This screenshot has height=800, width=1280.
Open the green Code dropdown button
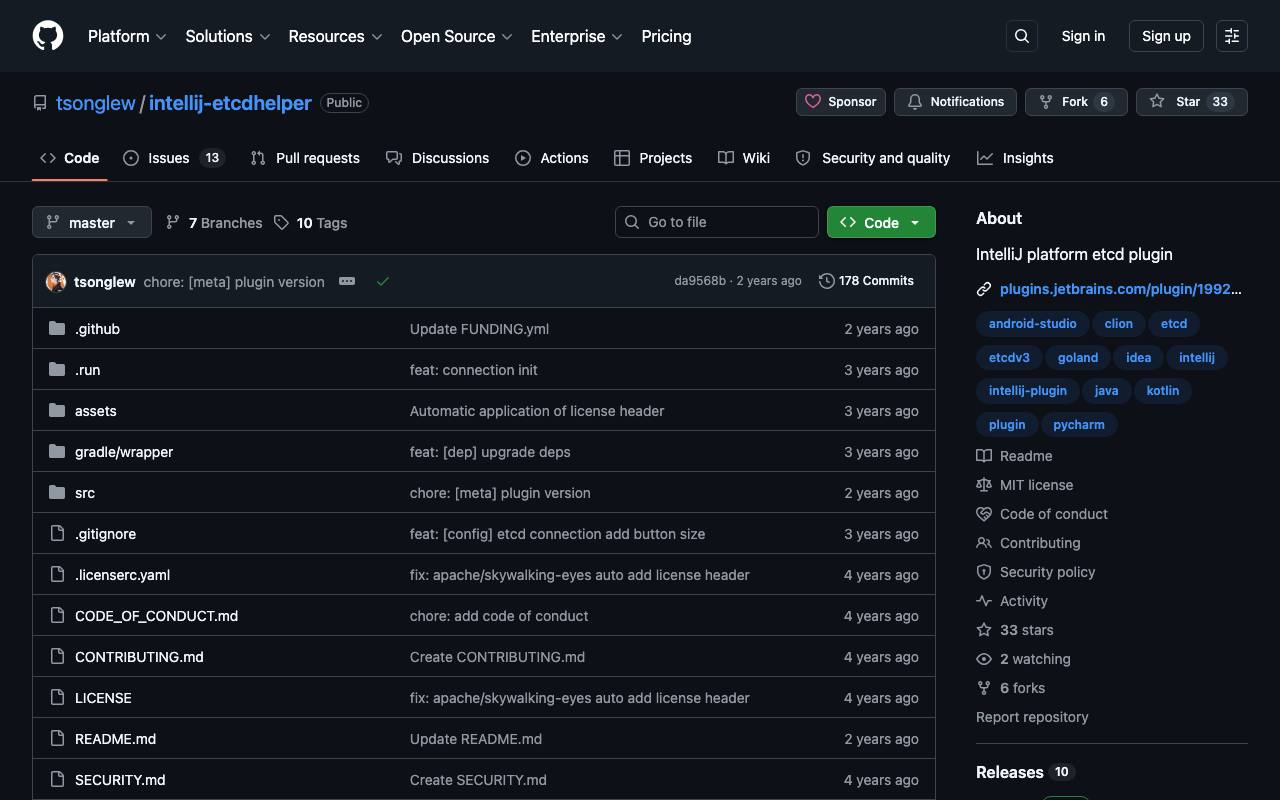point(881,222)
